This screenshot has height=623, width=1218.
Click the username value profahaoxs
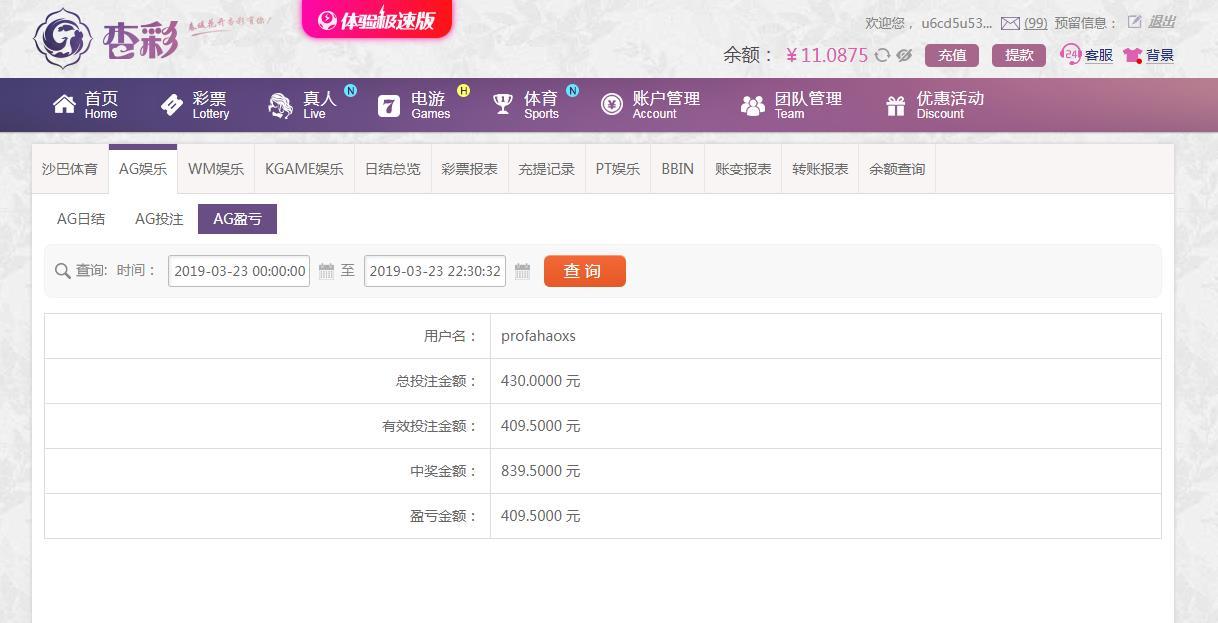(x=538, y=336)
